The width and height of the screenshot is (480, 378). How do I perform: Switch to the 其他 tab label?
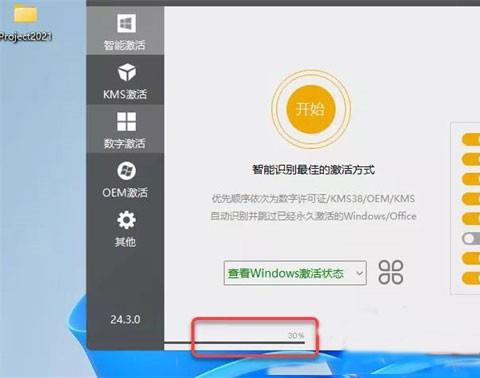[125, 242]
